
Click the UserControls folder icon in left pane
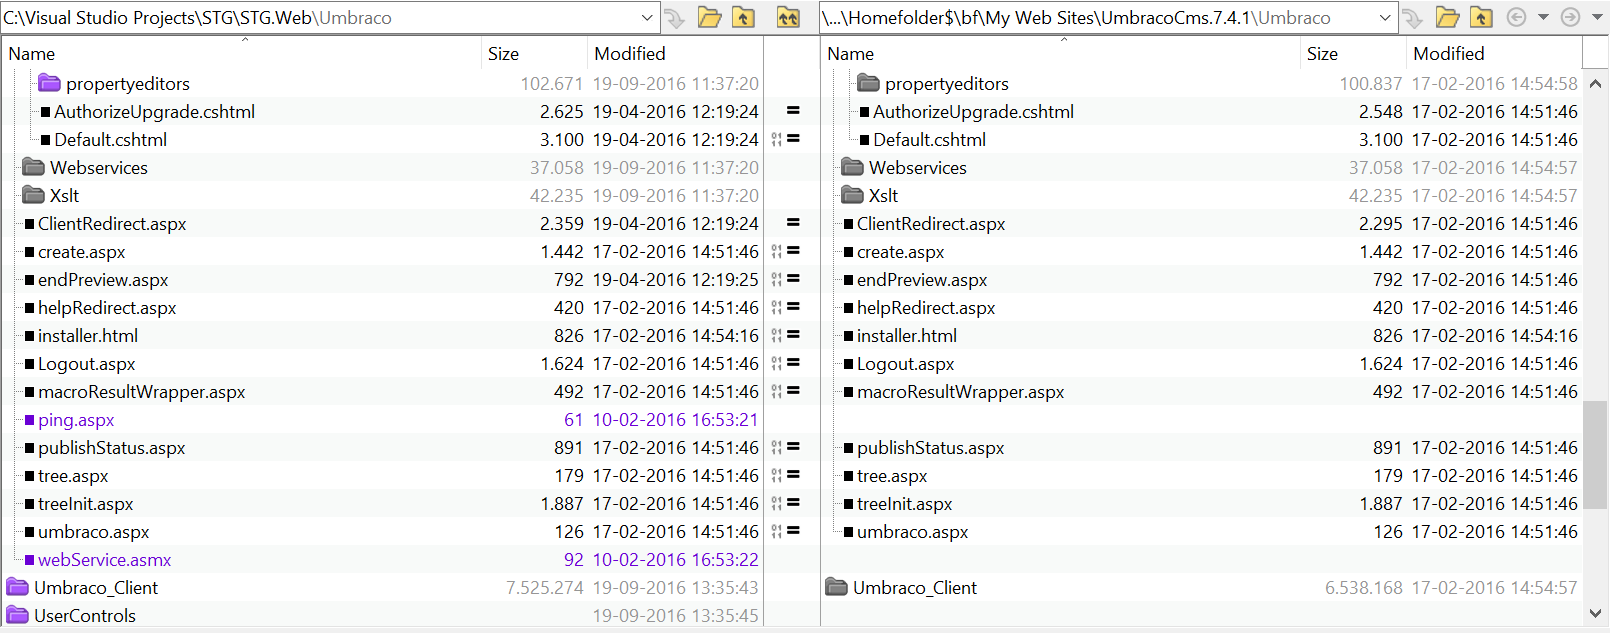click(17, 615)
